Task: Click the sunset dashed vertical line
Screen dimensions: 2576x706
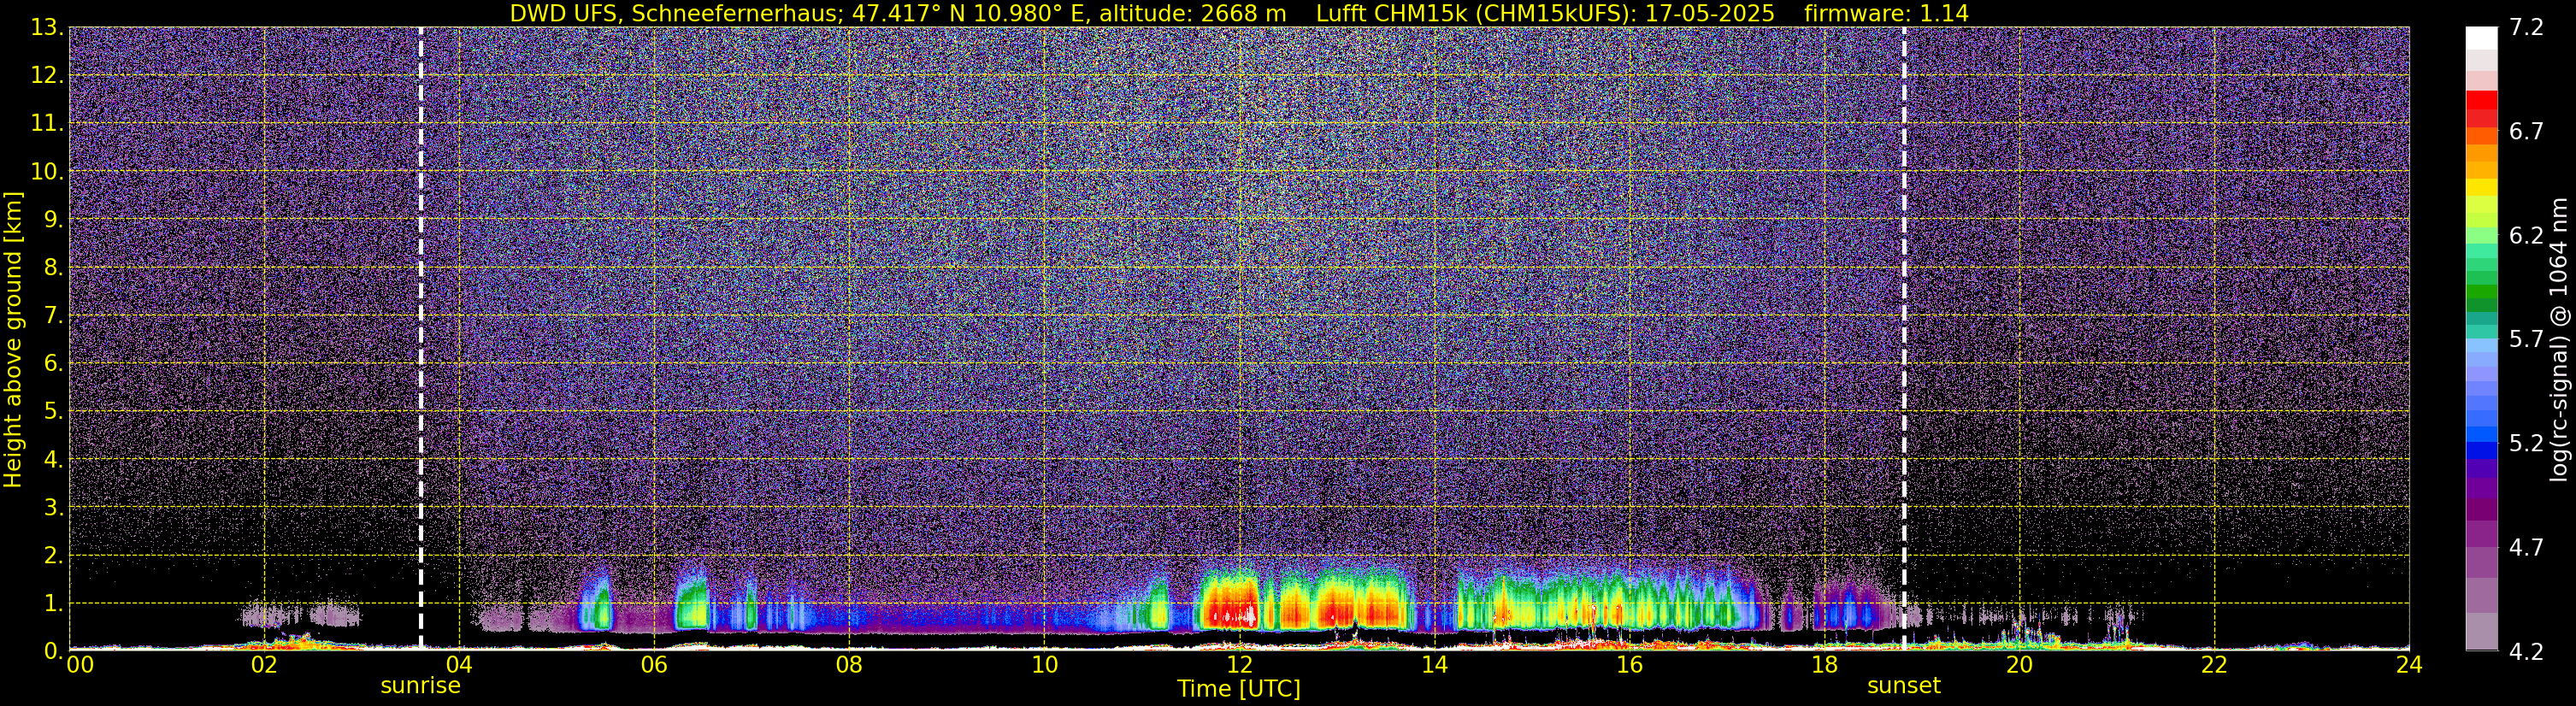Action: [1904, 338]
